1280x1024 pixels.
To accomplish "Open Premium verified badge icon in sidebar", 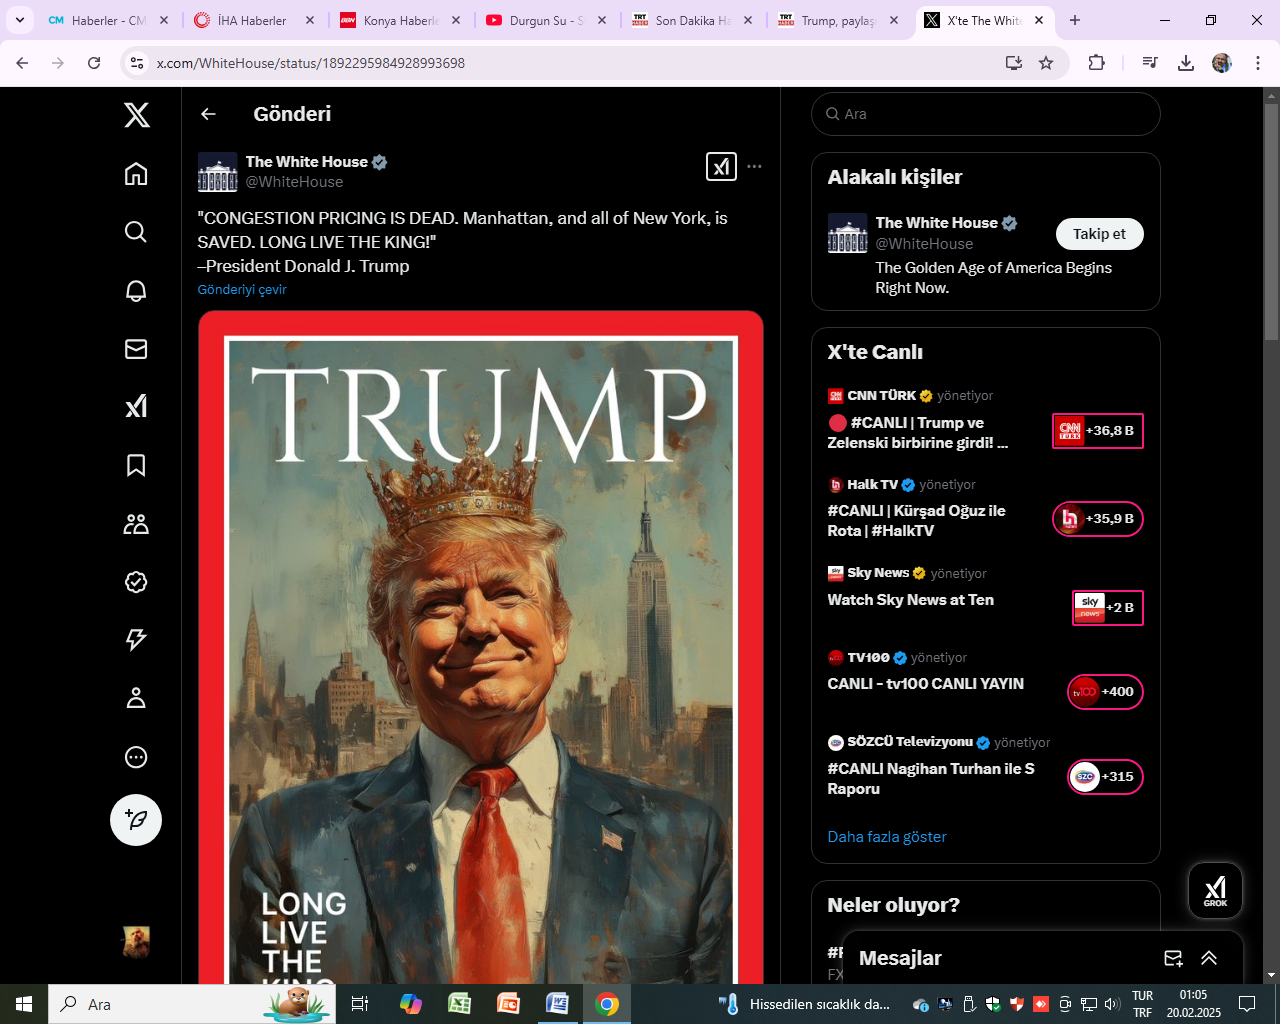I will pyautogui.click(x=136, y=582).
